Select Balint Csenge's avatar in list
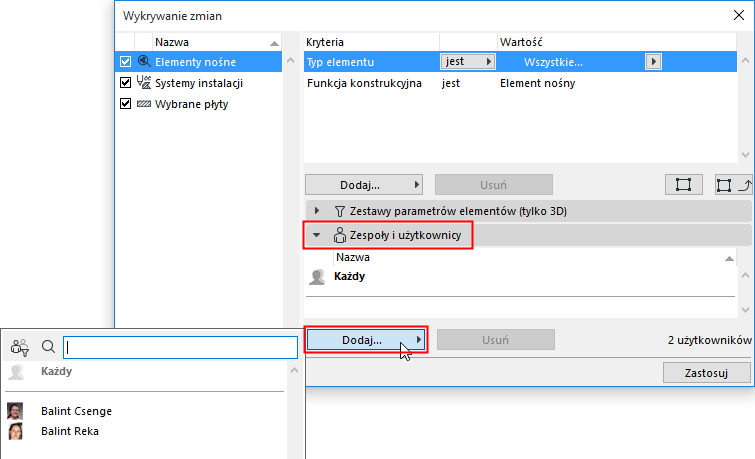 coord(15,411)
